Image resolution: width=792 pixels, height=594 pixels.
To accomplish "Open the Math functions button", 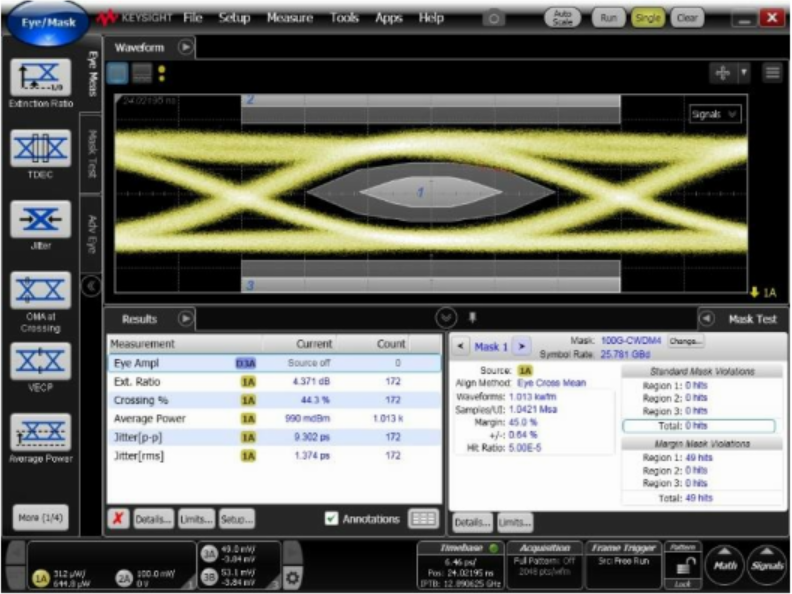I will click(723, 566).
